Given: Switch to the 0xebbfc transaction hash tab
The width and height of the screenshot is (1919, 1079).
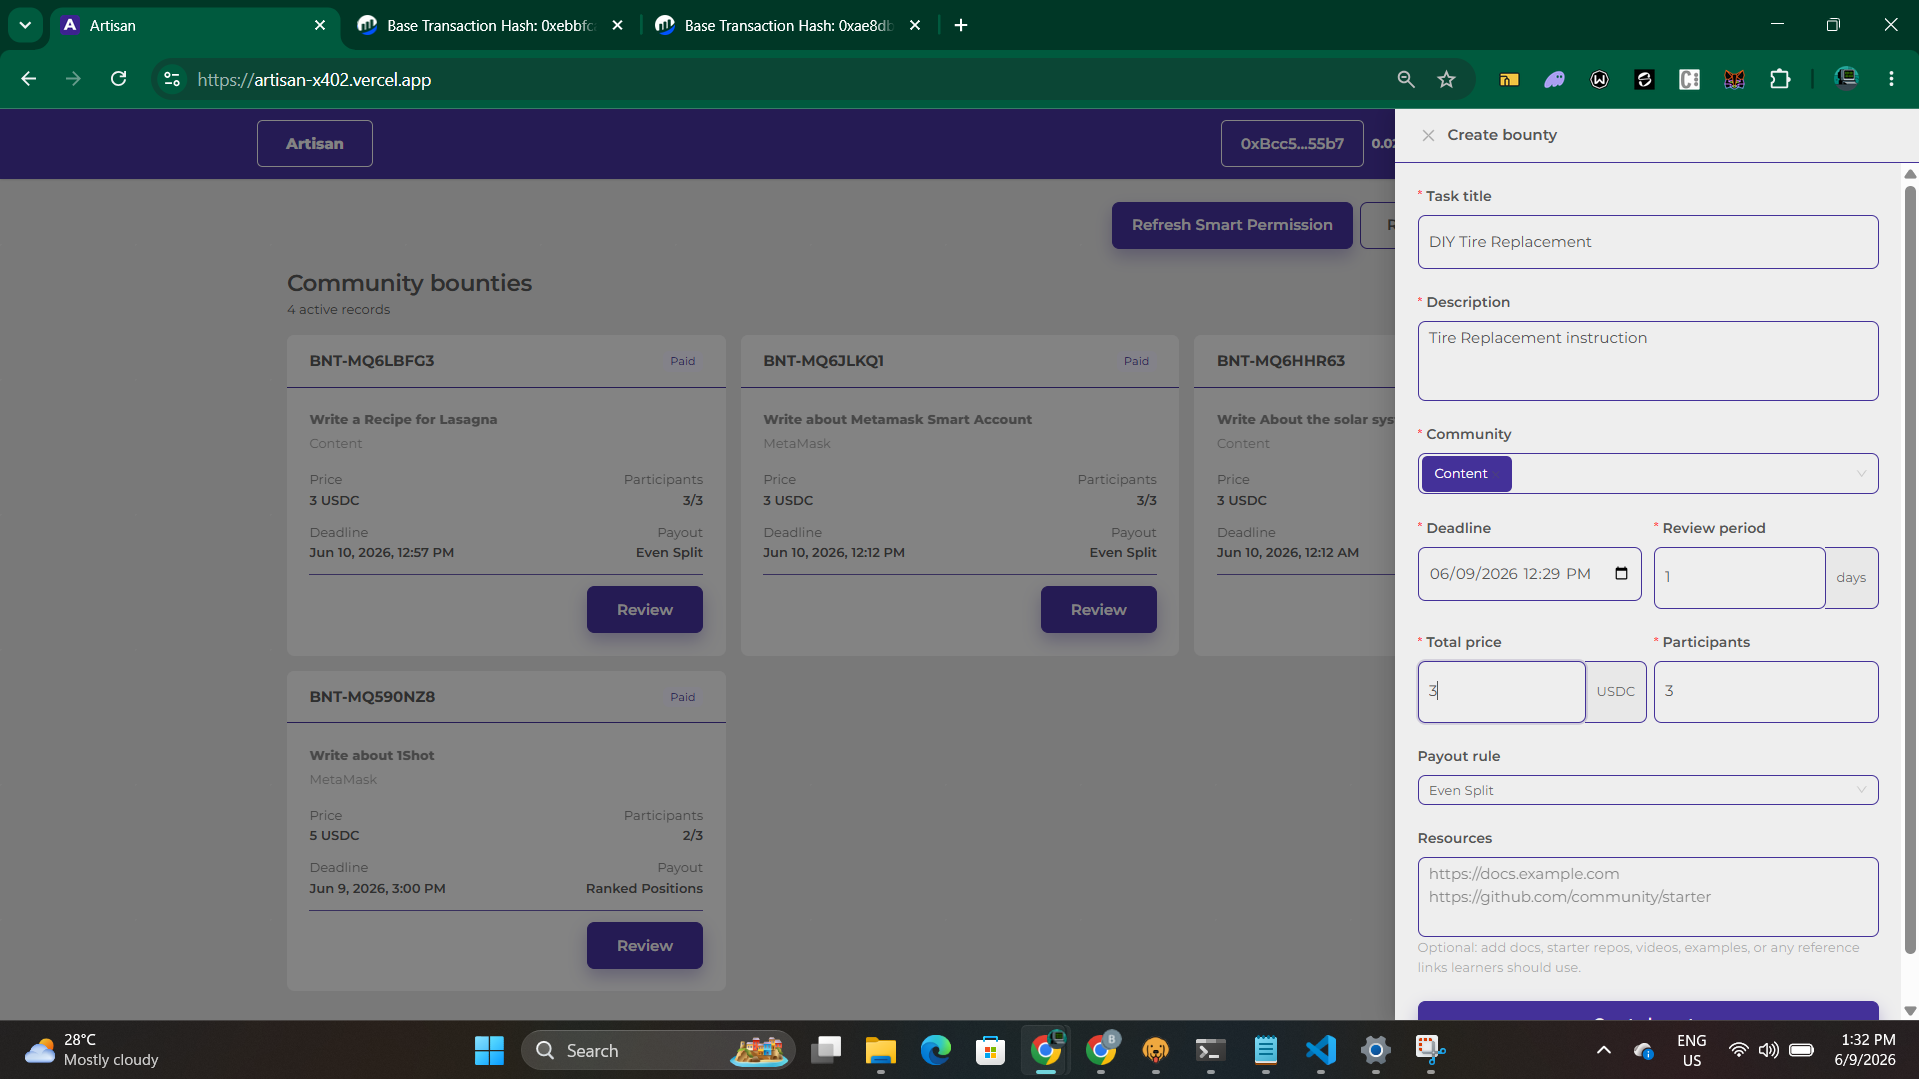Looking at the screenshot, I should pos(490,25).
